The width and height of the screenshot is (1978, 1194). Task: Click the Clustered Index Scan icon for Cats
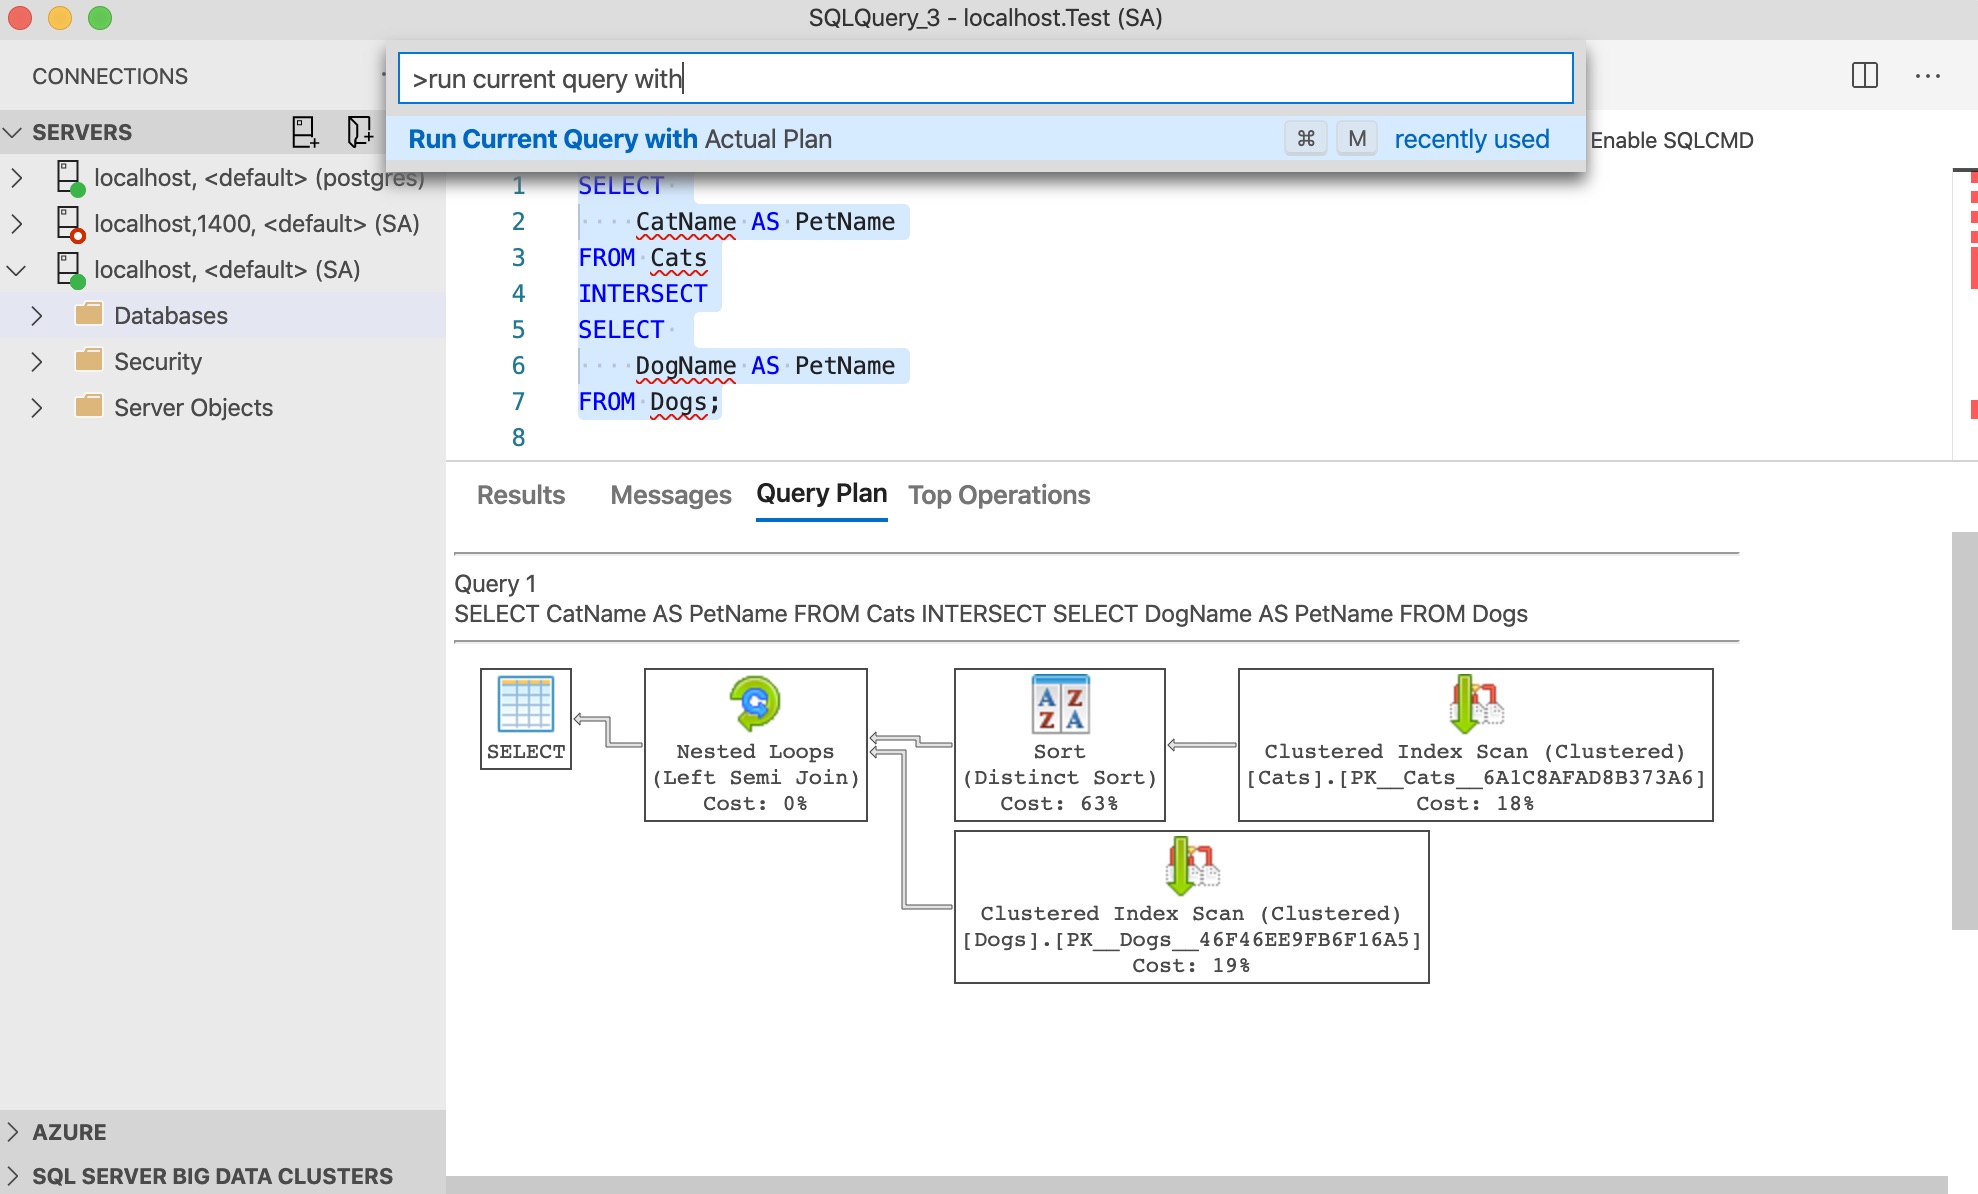1475,703
